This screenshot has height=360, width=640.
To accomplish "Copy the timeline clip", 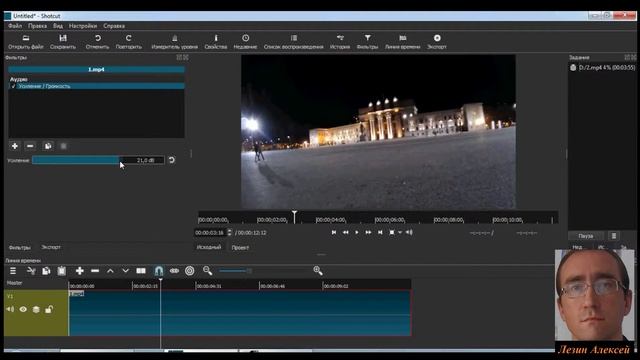I will 46,271.
